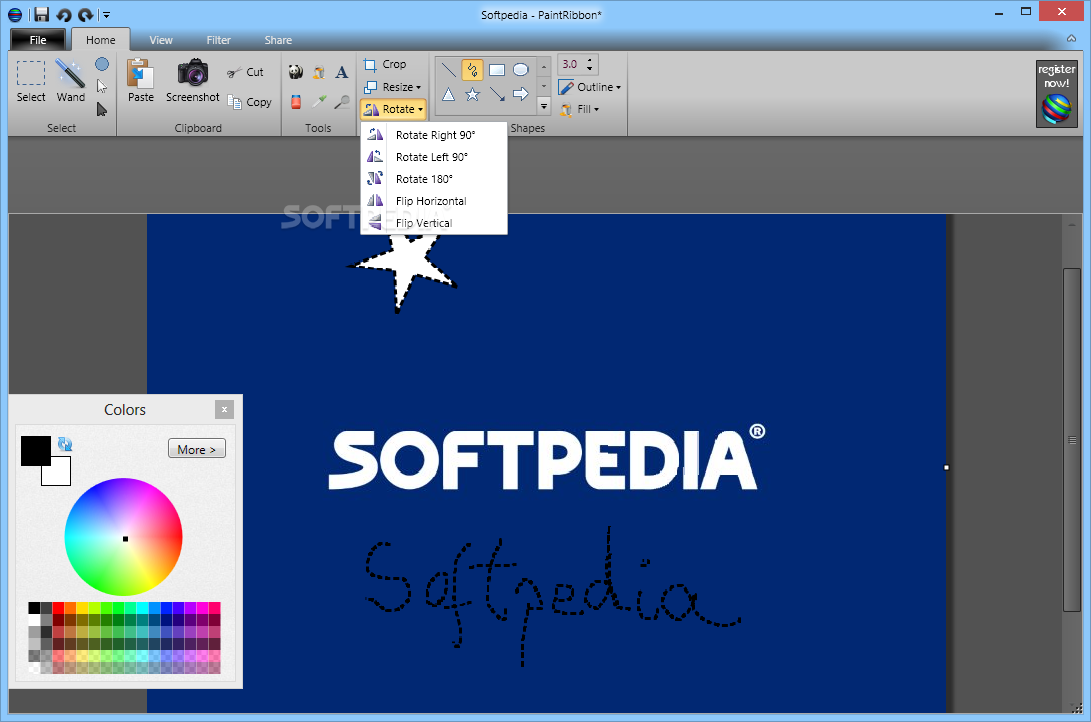Click the white background color swatch

(x=58, y=473)
